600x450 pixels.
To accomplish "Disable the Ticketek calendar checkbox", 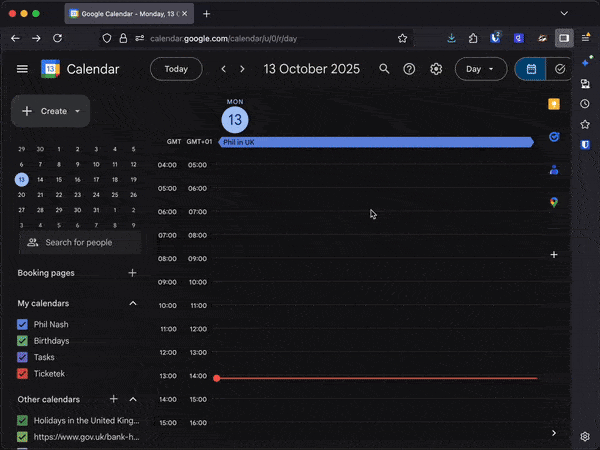I will tap(22, 373).
